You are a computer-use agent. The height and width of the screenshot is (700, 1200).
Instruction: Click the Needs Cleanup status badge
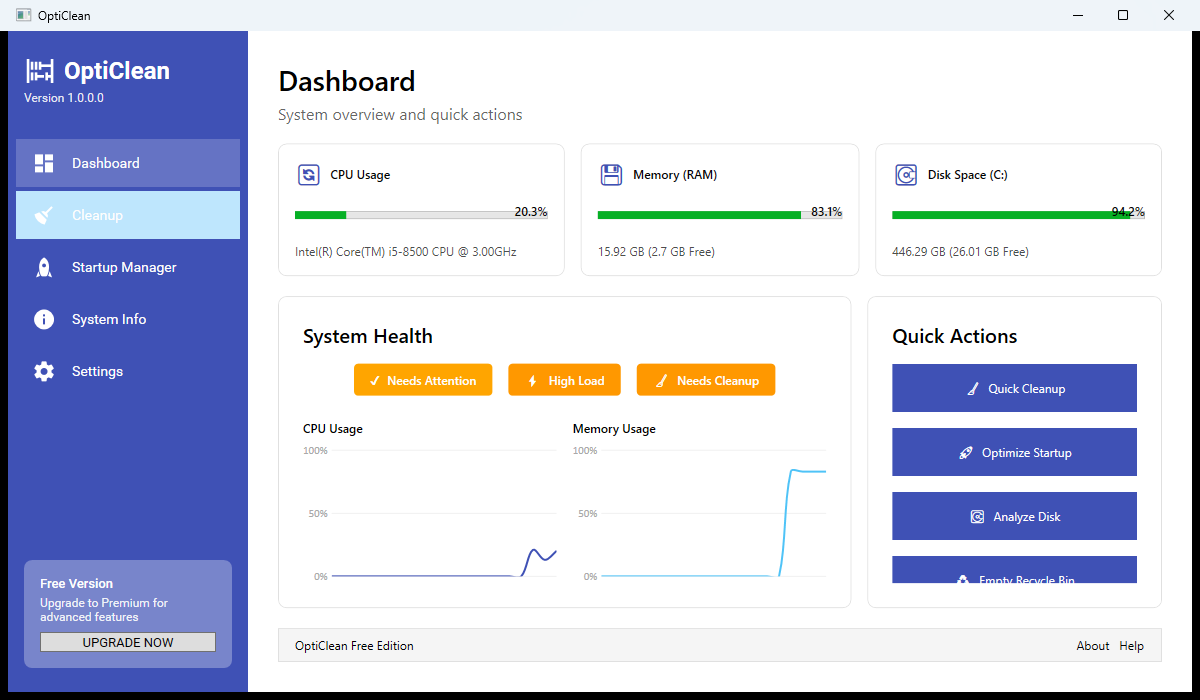pyautogui.click(x=706, y=380)
